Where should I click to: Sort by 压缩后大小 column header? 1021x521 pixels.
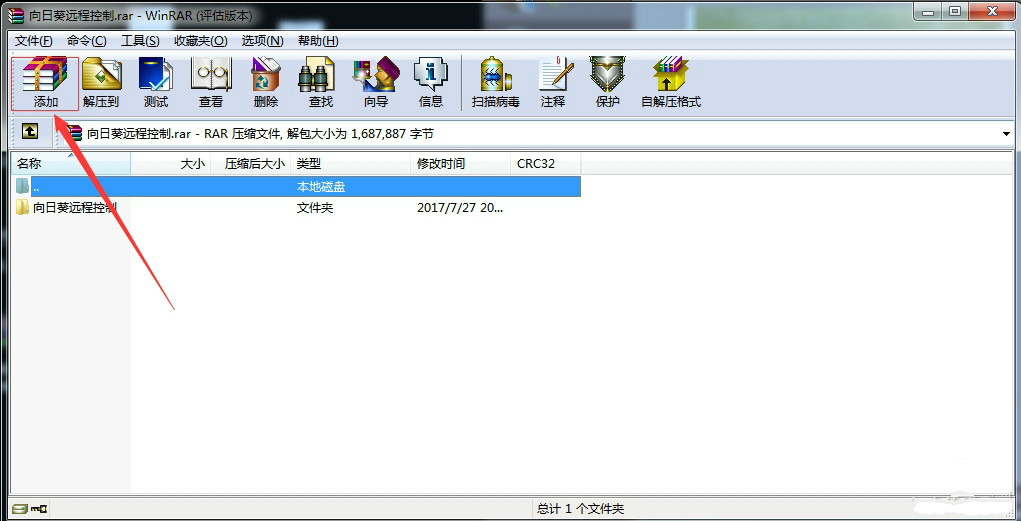250,163
